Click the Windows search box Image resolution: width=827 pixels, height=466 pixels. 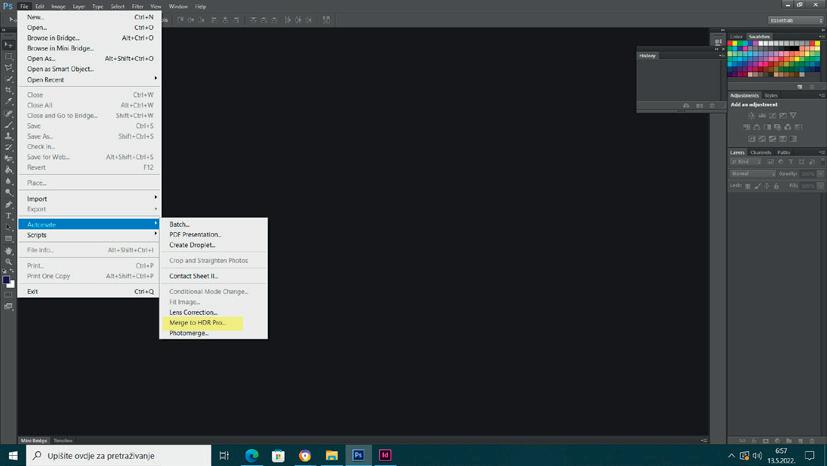point(119,455)
